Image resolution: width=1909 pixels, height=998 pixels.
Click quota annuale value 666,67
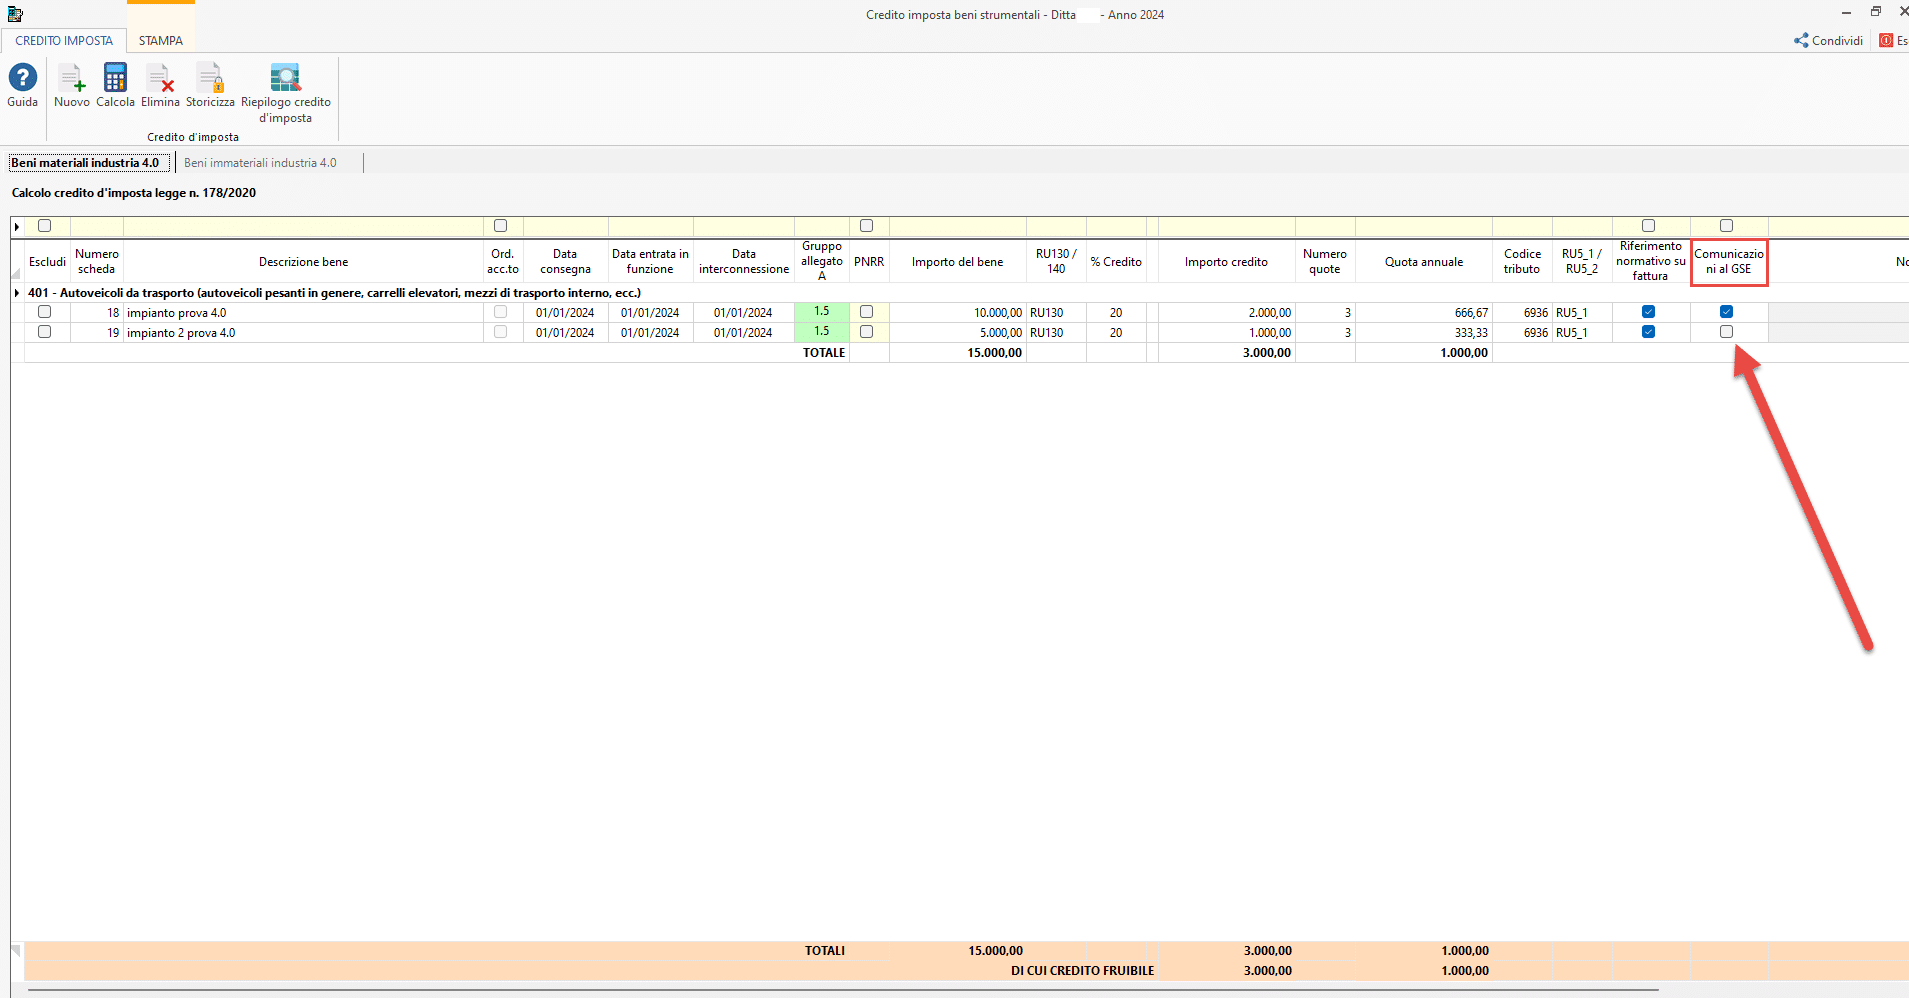pyautogui.click(x=1424, y=313)
